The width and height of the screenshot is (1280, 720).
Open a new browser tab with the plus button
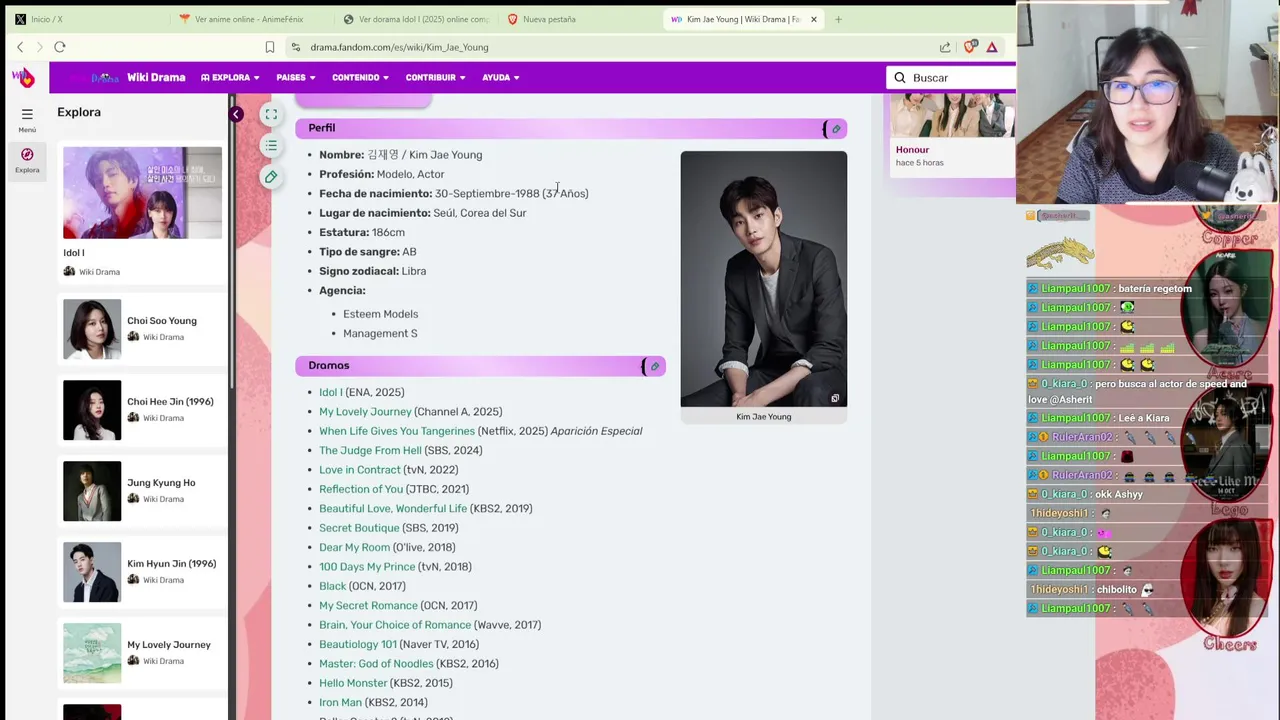click(x=838, y=19)
